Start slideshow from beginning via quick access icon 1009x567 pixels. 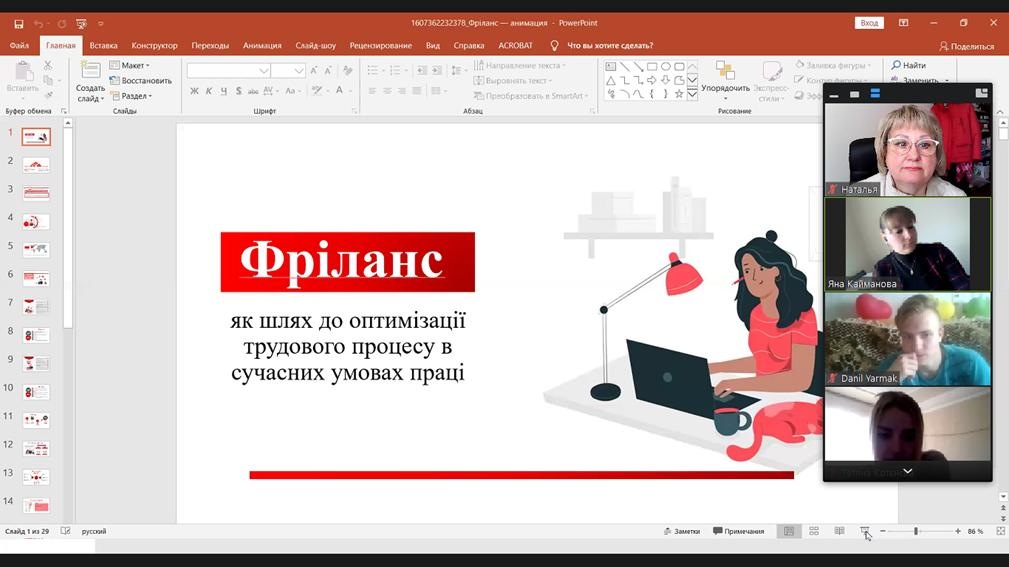coord(81,23)
